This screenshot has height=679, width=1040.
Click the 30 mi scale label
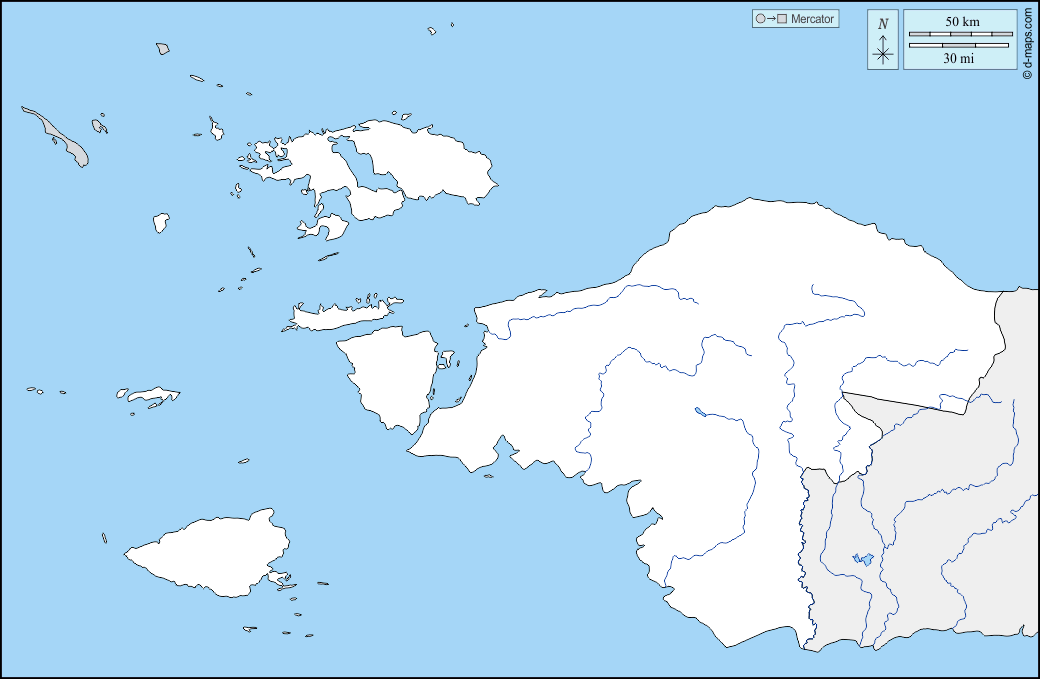click(959, 58)
